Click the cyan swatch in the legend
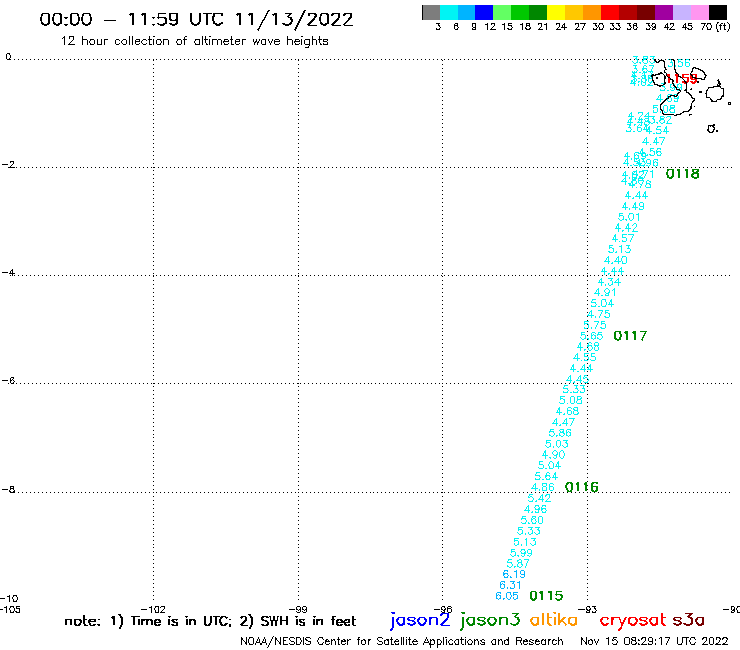 coord(448,12)
